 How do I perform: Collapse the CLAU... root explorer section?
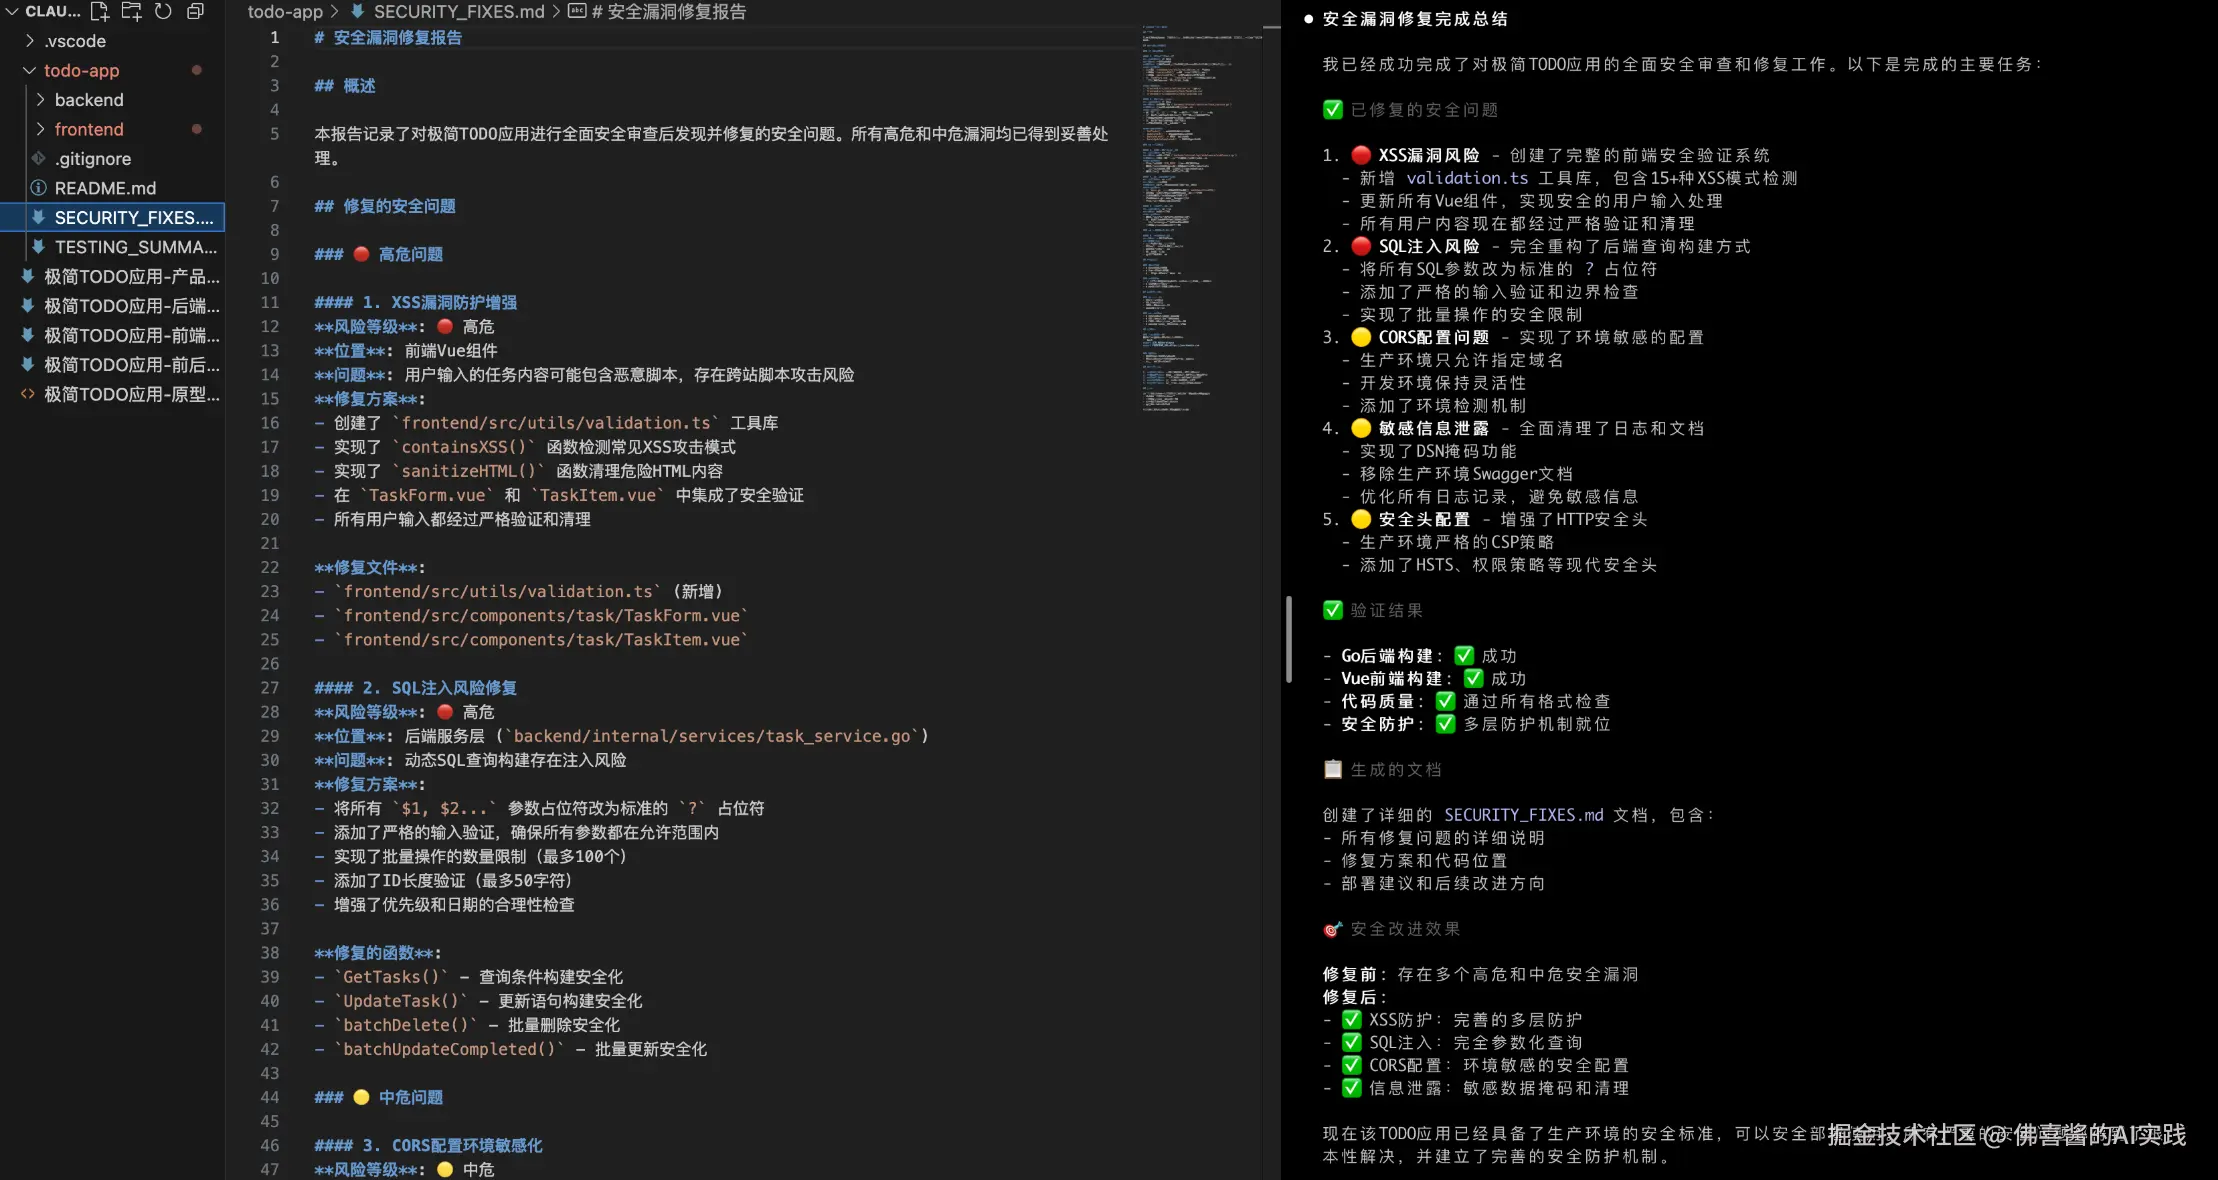(x=13, y=12)
